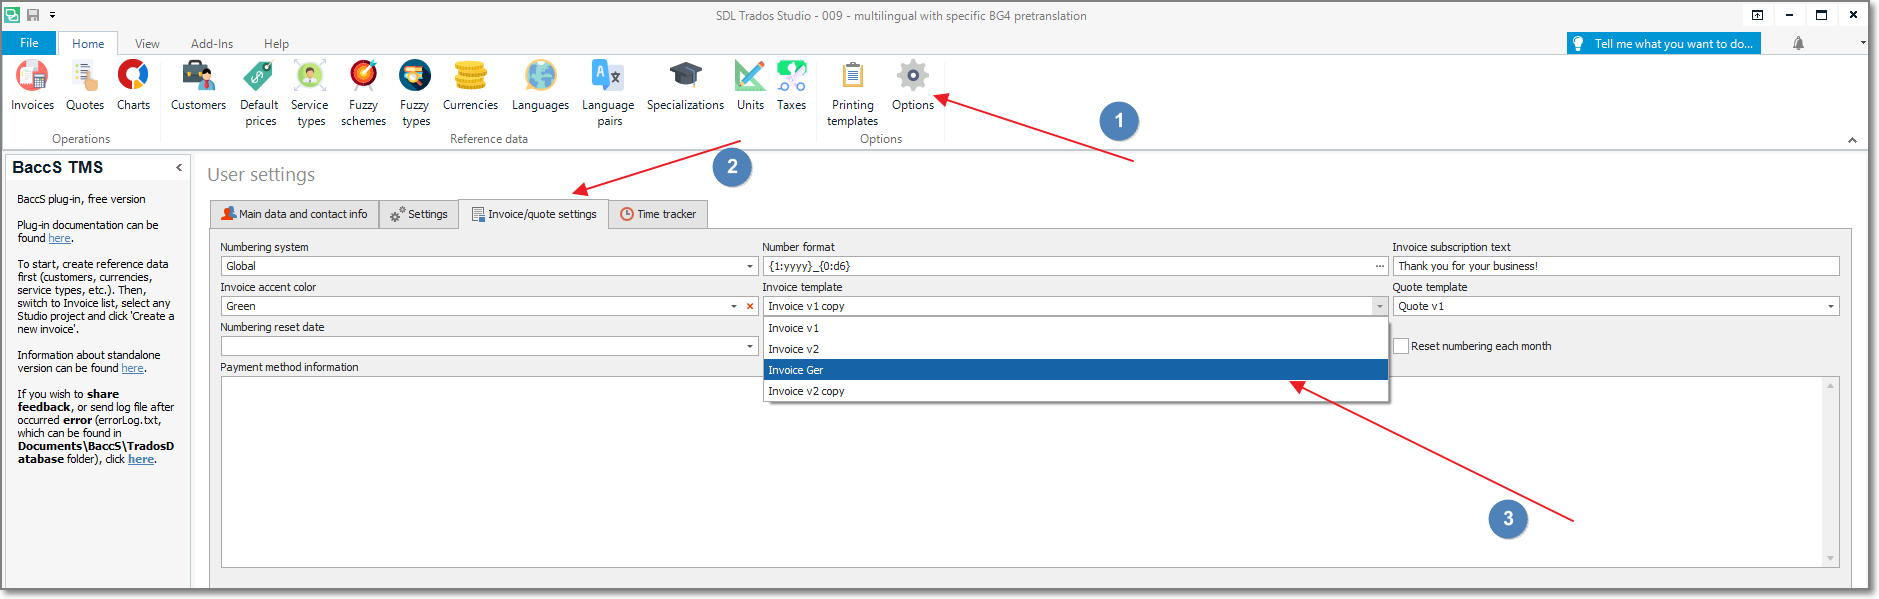This screenshot has width=1879, height=599.
Task: Open the plug-in documentation 'here' link
Action: point(60,239)
